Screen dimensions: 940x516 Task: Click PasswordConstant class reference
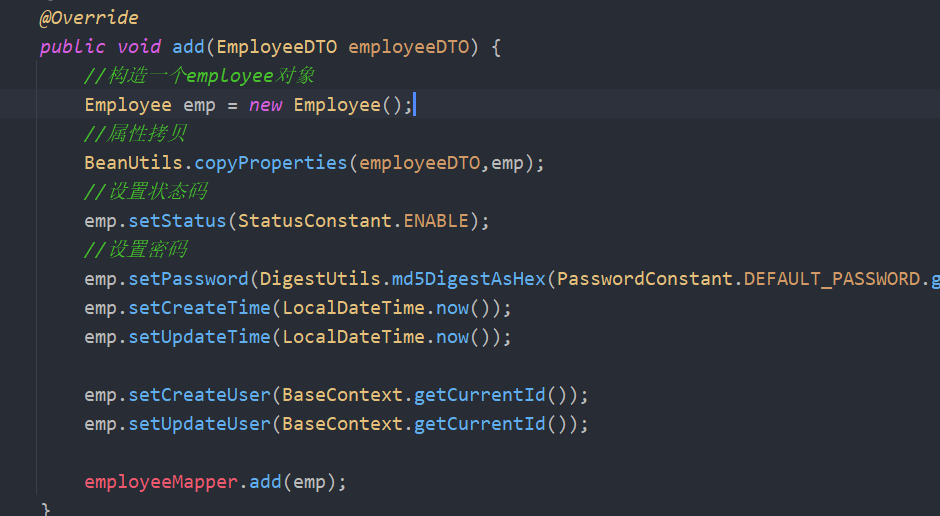click(645, 279)
